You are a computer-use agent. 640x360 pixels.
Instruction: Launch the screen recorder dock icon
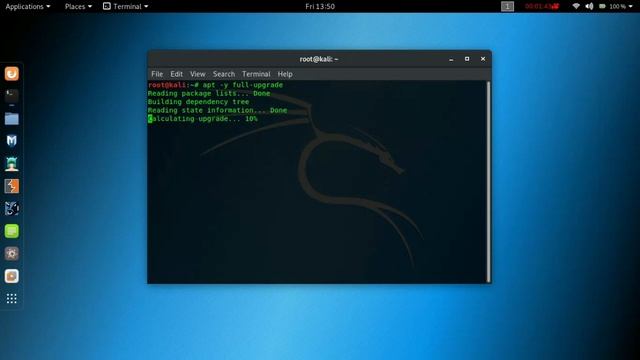coord(11,276)
